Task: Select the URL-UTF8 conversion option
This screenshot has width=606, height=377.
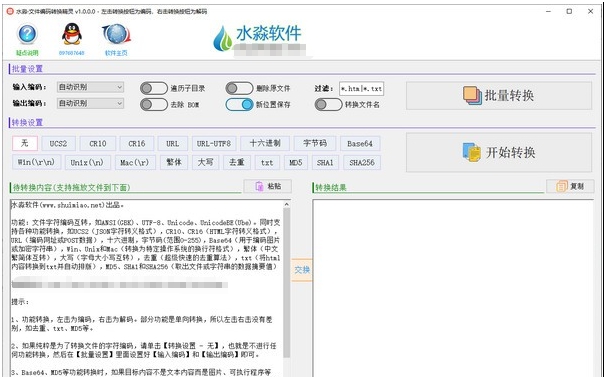Action: click(x=214, y=143)
